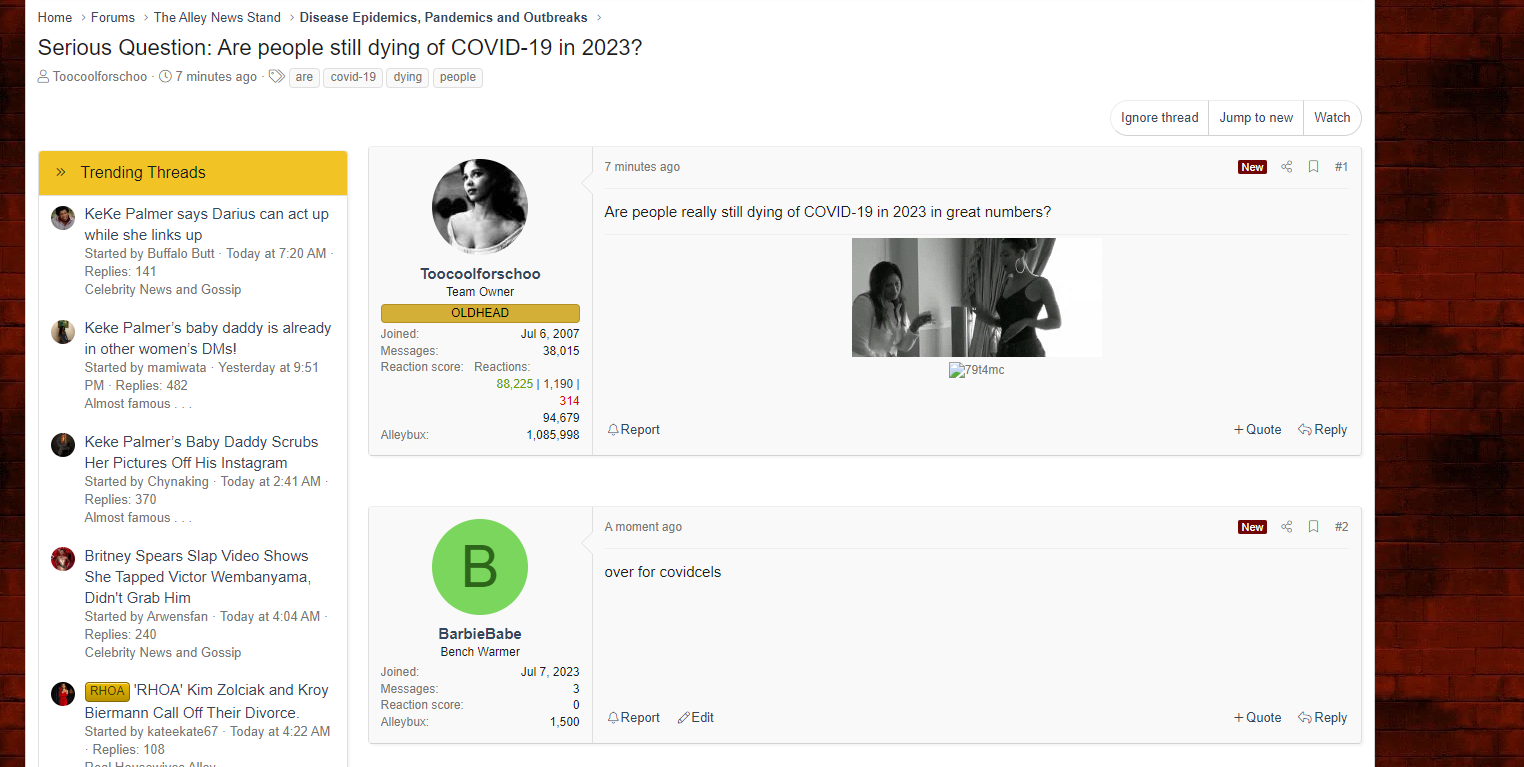
Task: Open Toocoolforschoo's profile avatar
Action: point(480,207)
